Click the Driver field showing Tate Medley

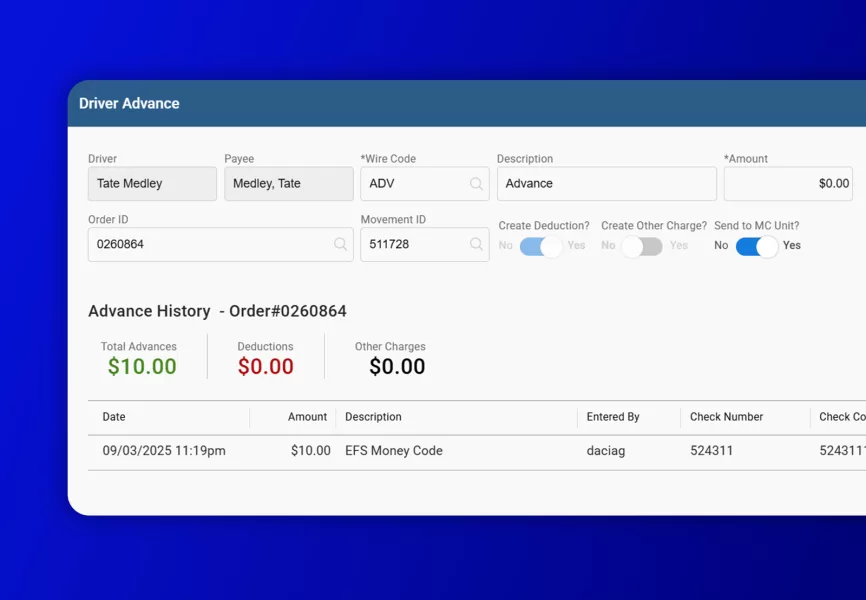pos(151,183)
